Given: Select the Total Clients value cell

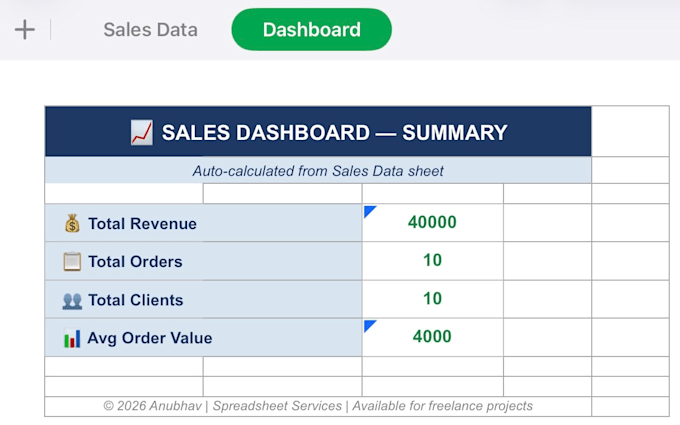Looking at the screenshot, I should pos(432,299).
